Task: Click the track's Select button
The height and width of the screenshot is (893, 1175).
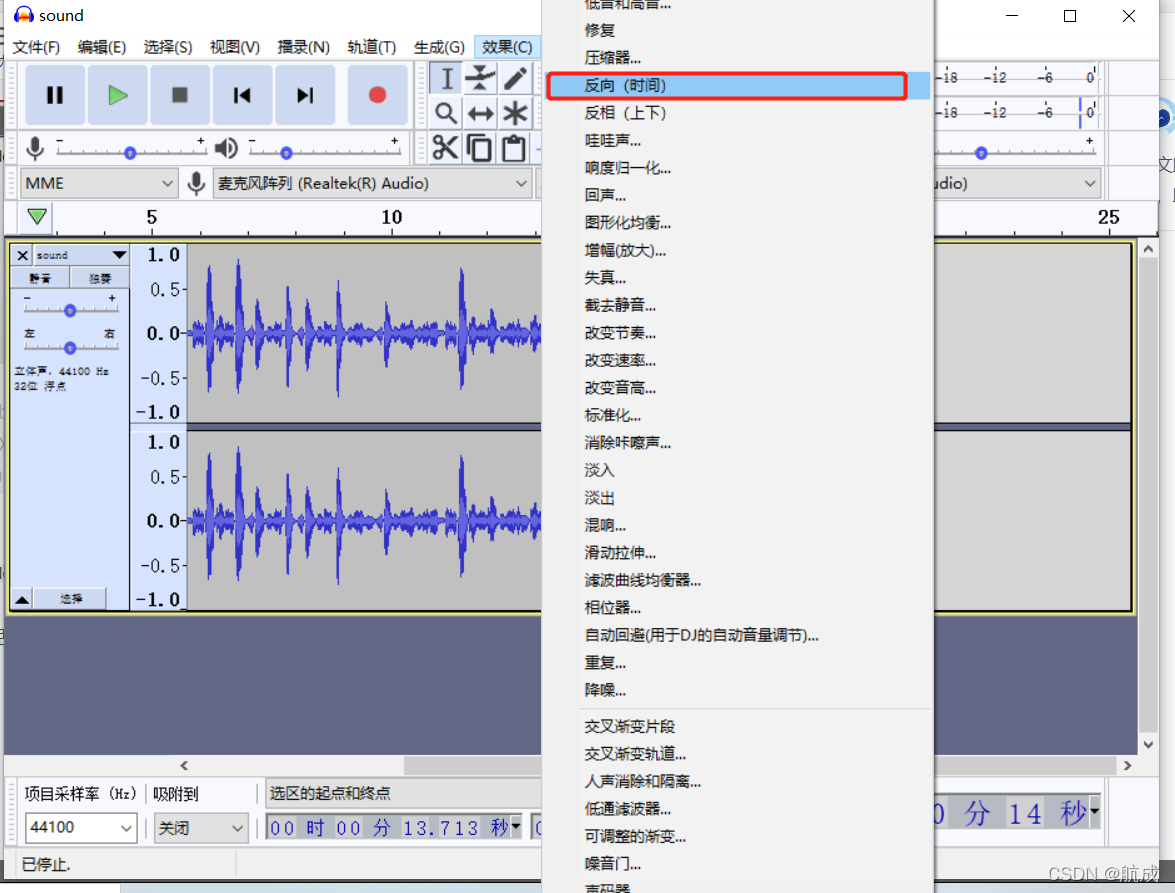Action: (71, 599)
